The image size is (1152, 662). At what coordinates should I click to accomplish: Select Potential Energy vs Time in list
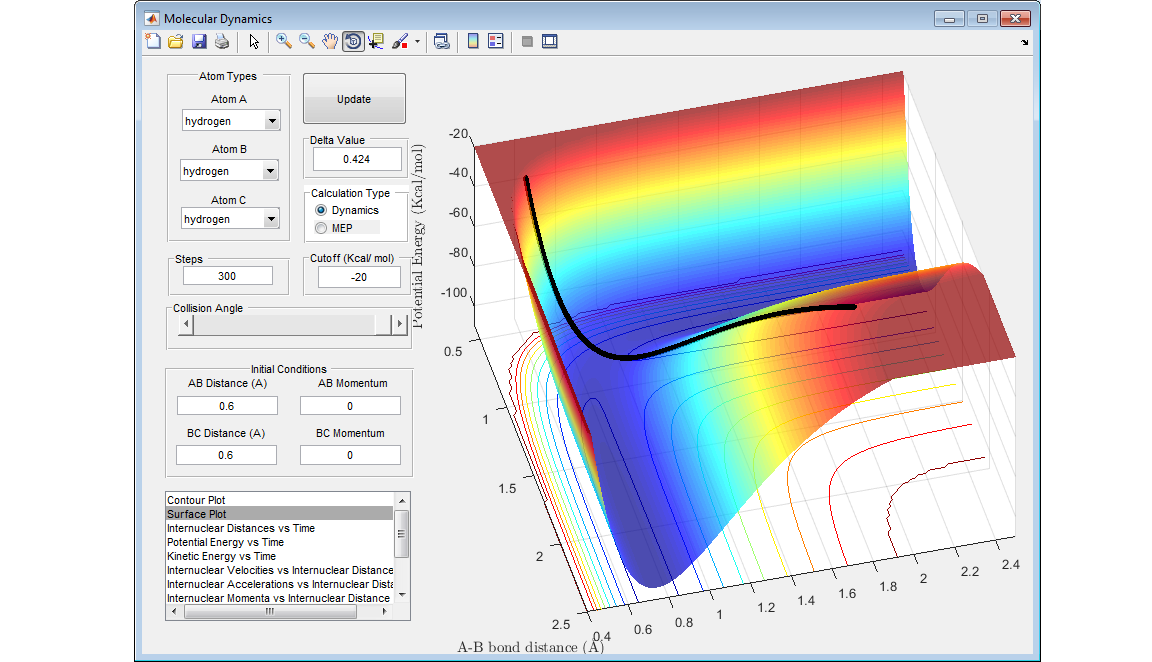[226, 542]
